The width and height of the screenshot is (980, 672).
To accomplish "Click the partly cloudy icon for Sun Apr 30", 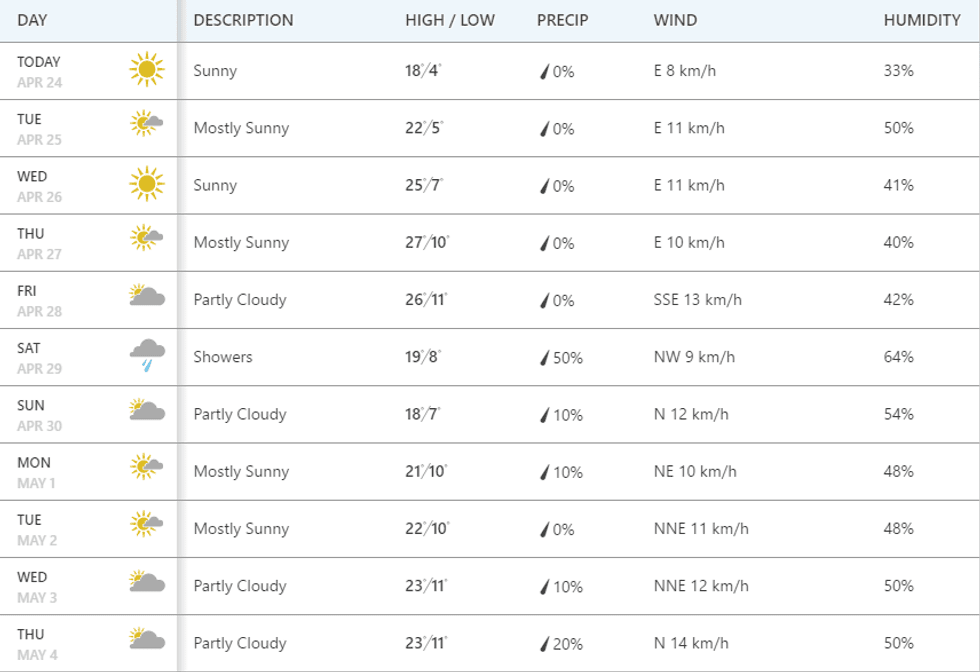I will 146,411.
